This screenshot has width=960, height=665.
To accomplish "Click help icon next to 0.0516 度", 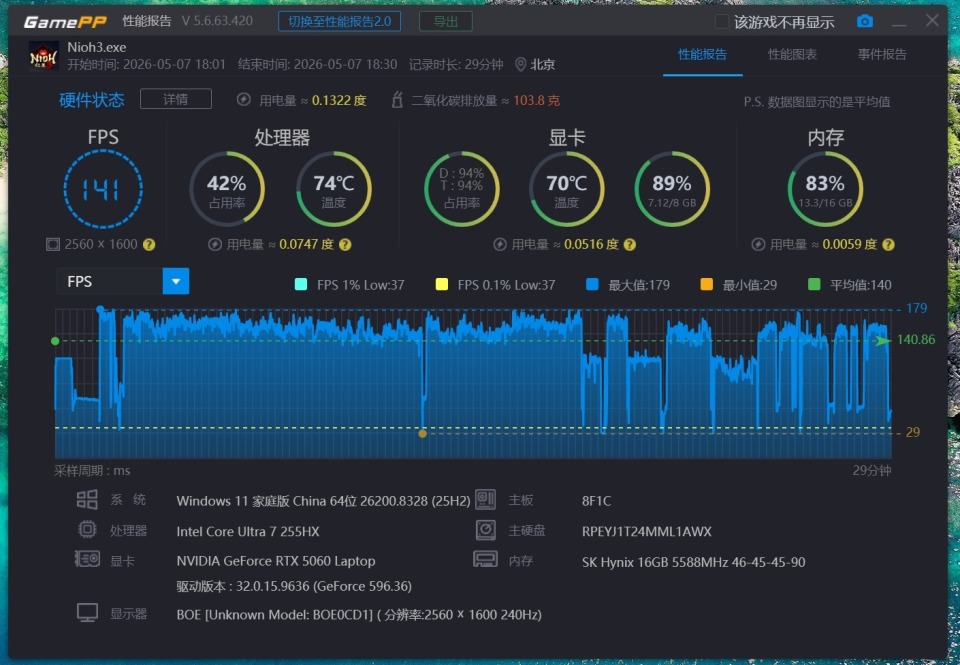I will (x=630, y=245).
